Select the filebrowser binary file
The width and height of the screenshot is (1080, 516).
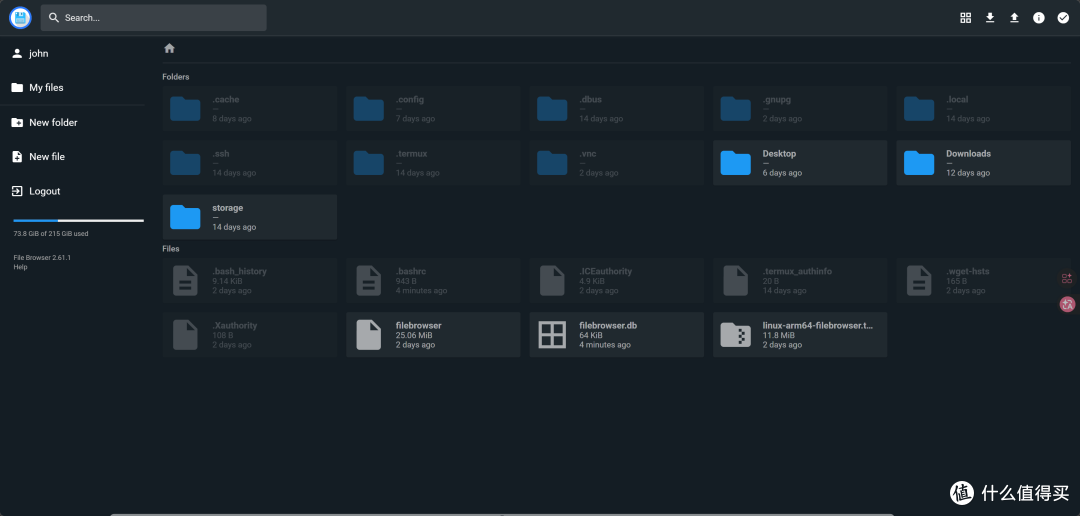433,335
